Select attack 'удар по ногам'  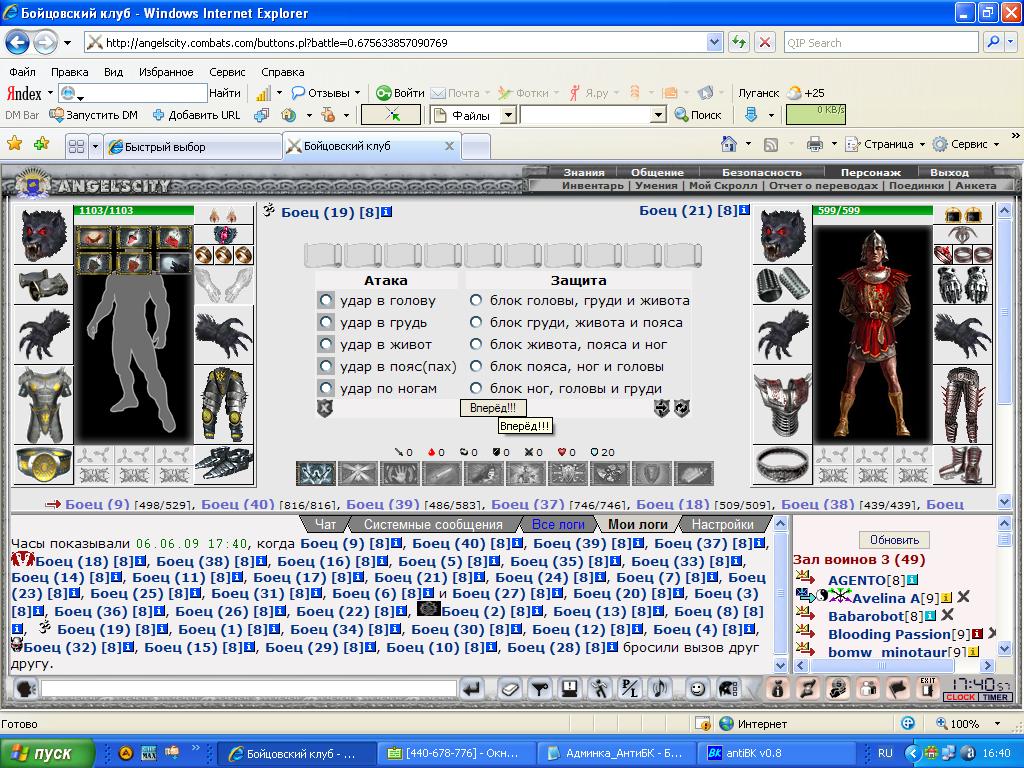325,388
